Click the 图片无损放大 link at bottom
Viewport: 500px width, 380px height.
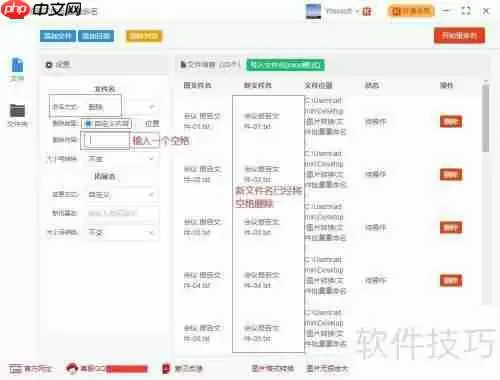point(327,368)
